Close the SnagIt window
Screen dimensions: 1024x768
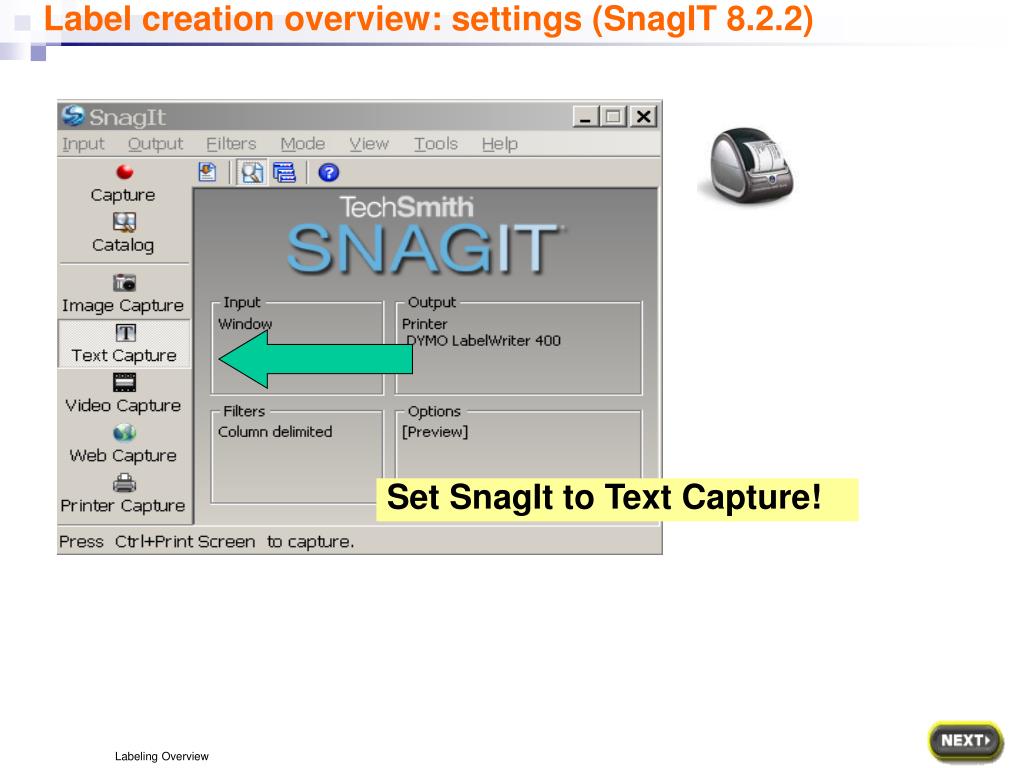coord(643,117)
